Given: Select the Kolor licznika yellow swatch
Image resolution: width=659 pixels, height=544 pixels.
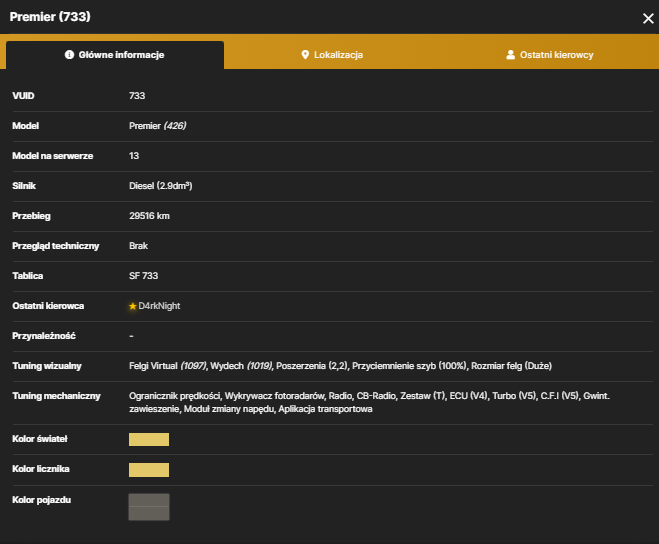Looking at the screenshot, I should [x=149, y=470].
